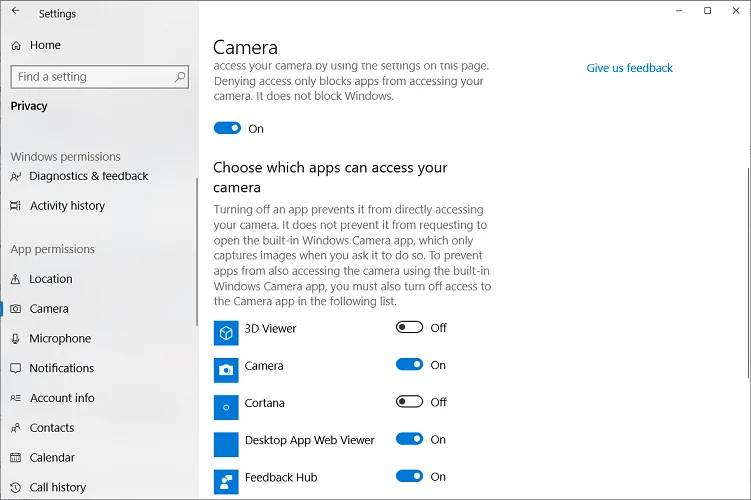Click 'Choose which apps can access' heading
Viewport: 751px width, 500px height.
tap(330, 177)
